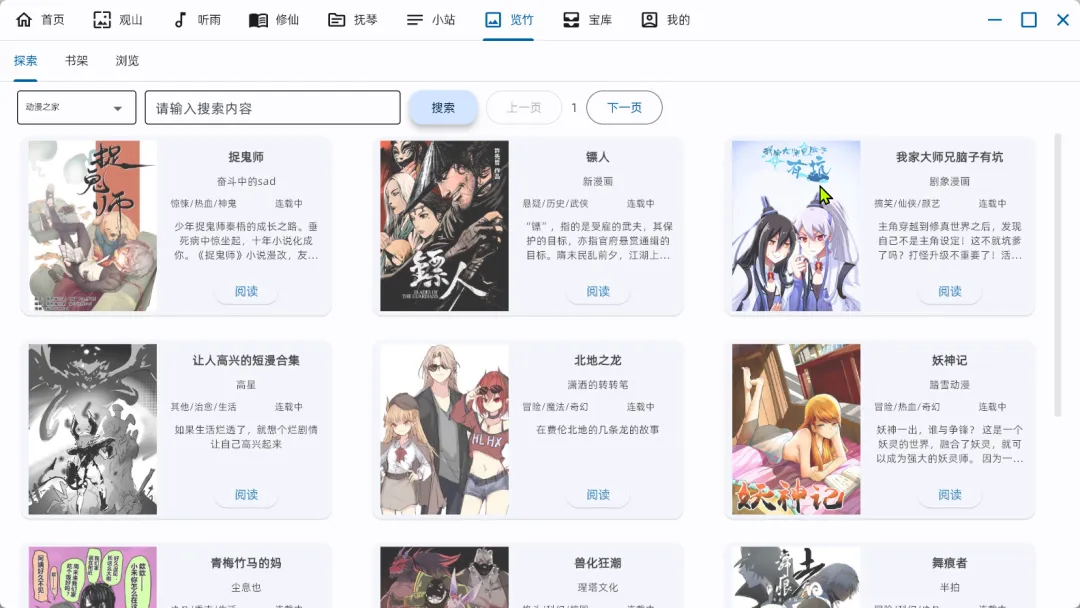Open the 让人高兴的短漫合集 cover thumbnail

coord(93,429)
